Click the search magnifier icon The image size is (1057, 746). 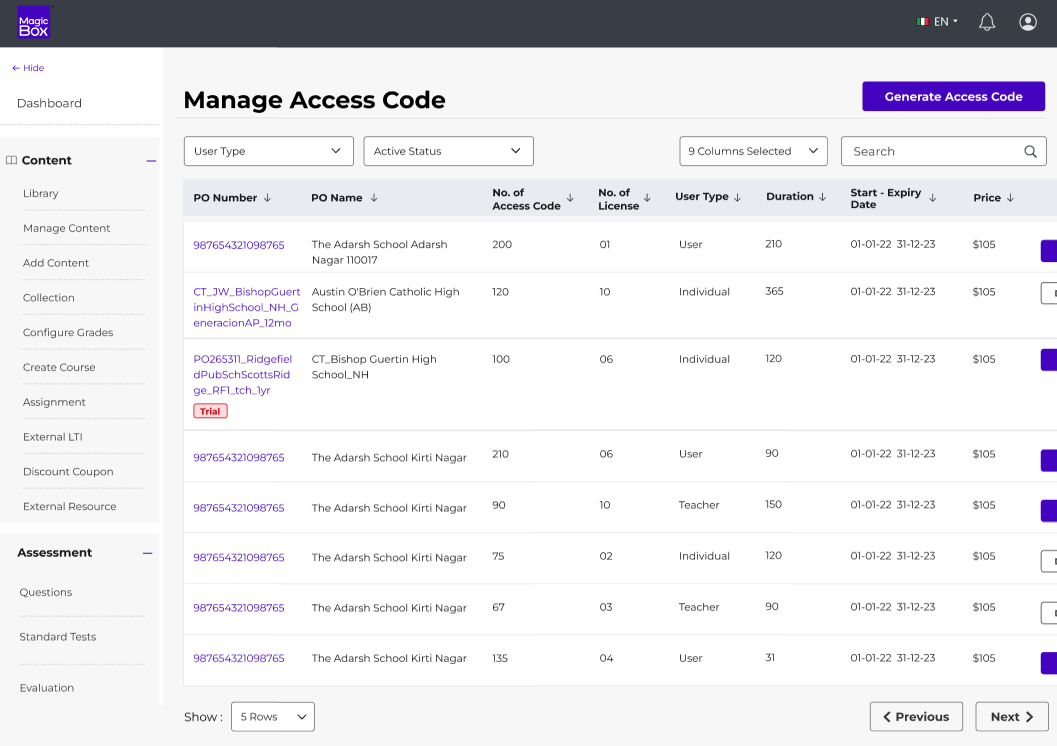(1030, 152)
